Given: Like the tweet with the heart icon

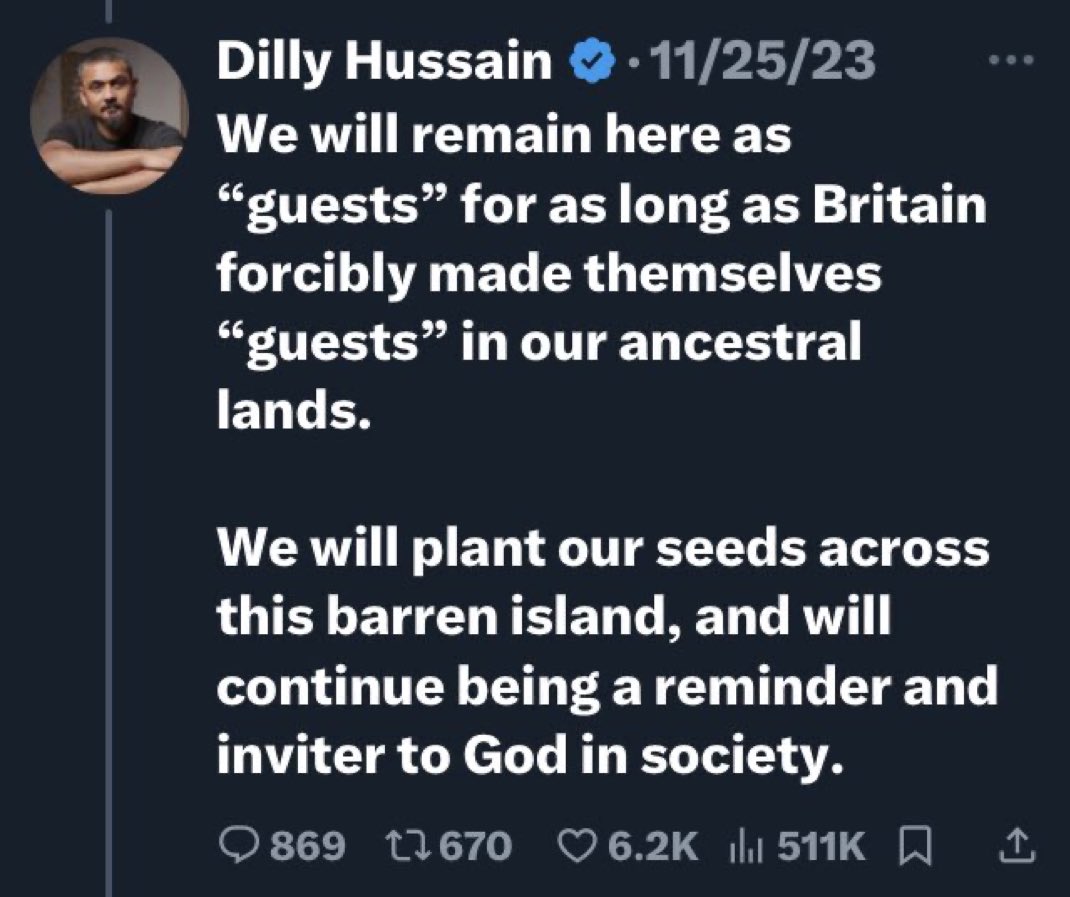Looking at the screenshot, I should [x=577, y=846].
